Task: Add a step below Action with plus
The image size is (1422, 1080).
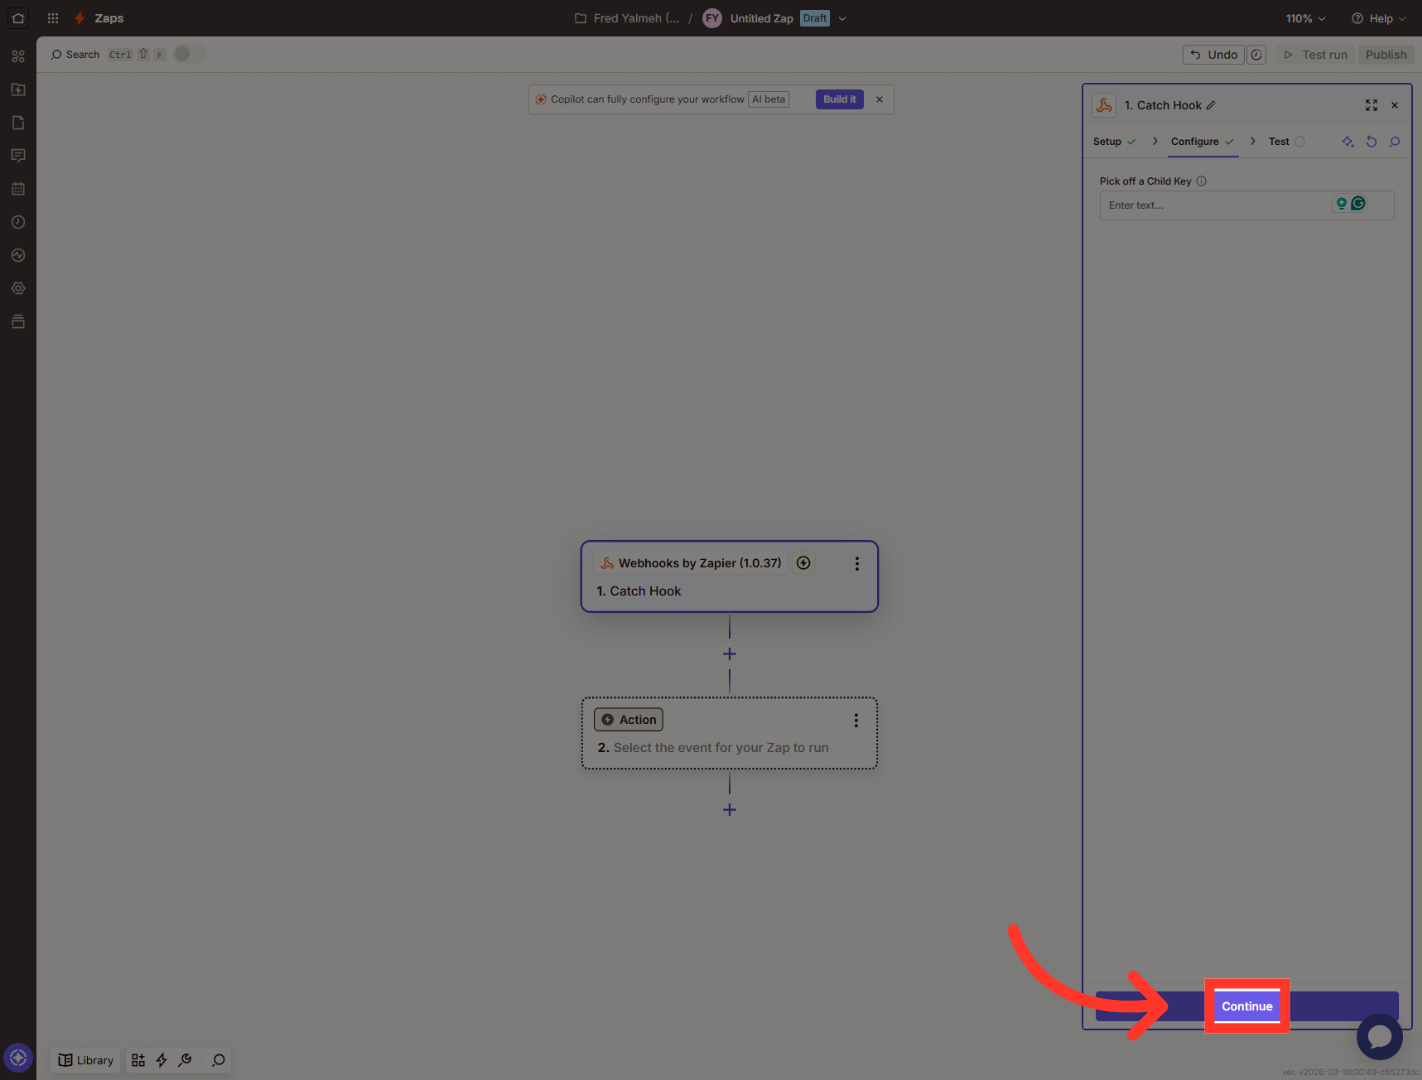Action: click(x=730, y=810)
